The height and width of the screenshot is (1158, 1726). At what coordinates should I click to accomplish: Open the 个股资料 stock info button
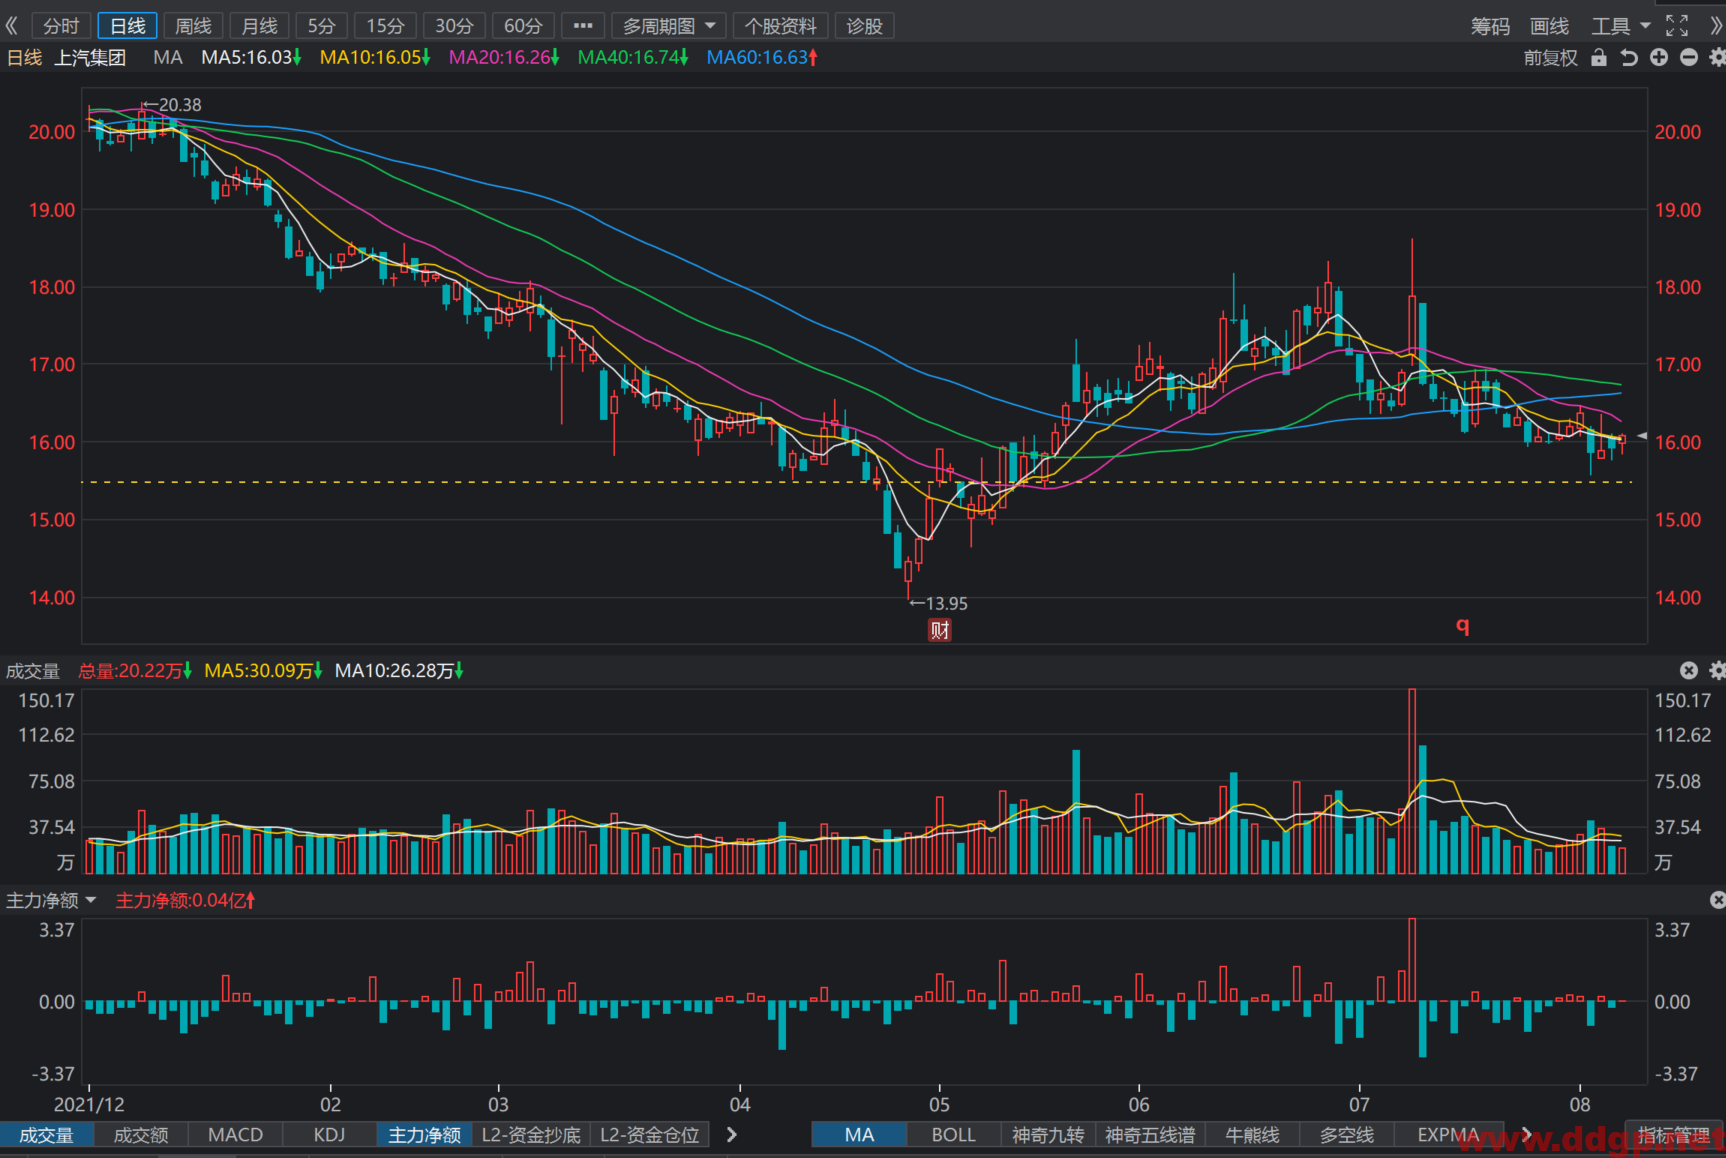tap(780, 26)
